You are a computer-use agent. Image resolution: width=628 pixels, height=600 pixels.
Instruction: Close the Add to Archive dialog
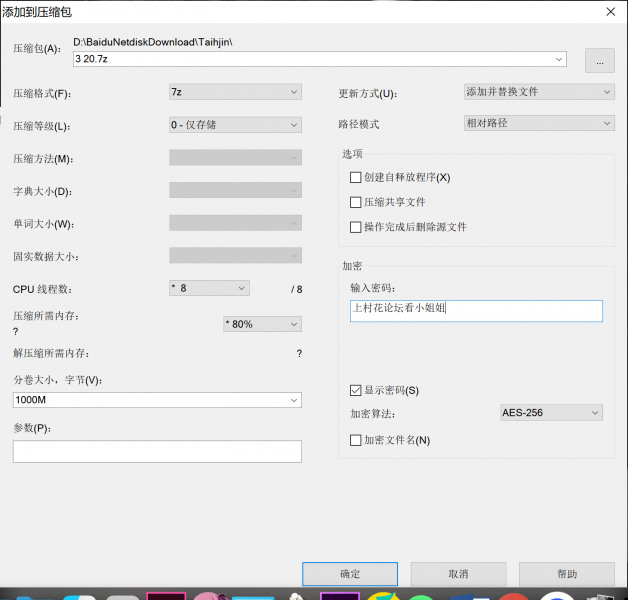tap(610, 11)
